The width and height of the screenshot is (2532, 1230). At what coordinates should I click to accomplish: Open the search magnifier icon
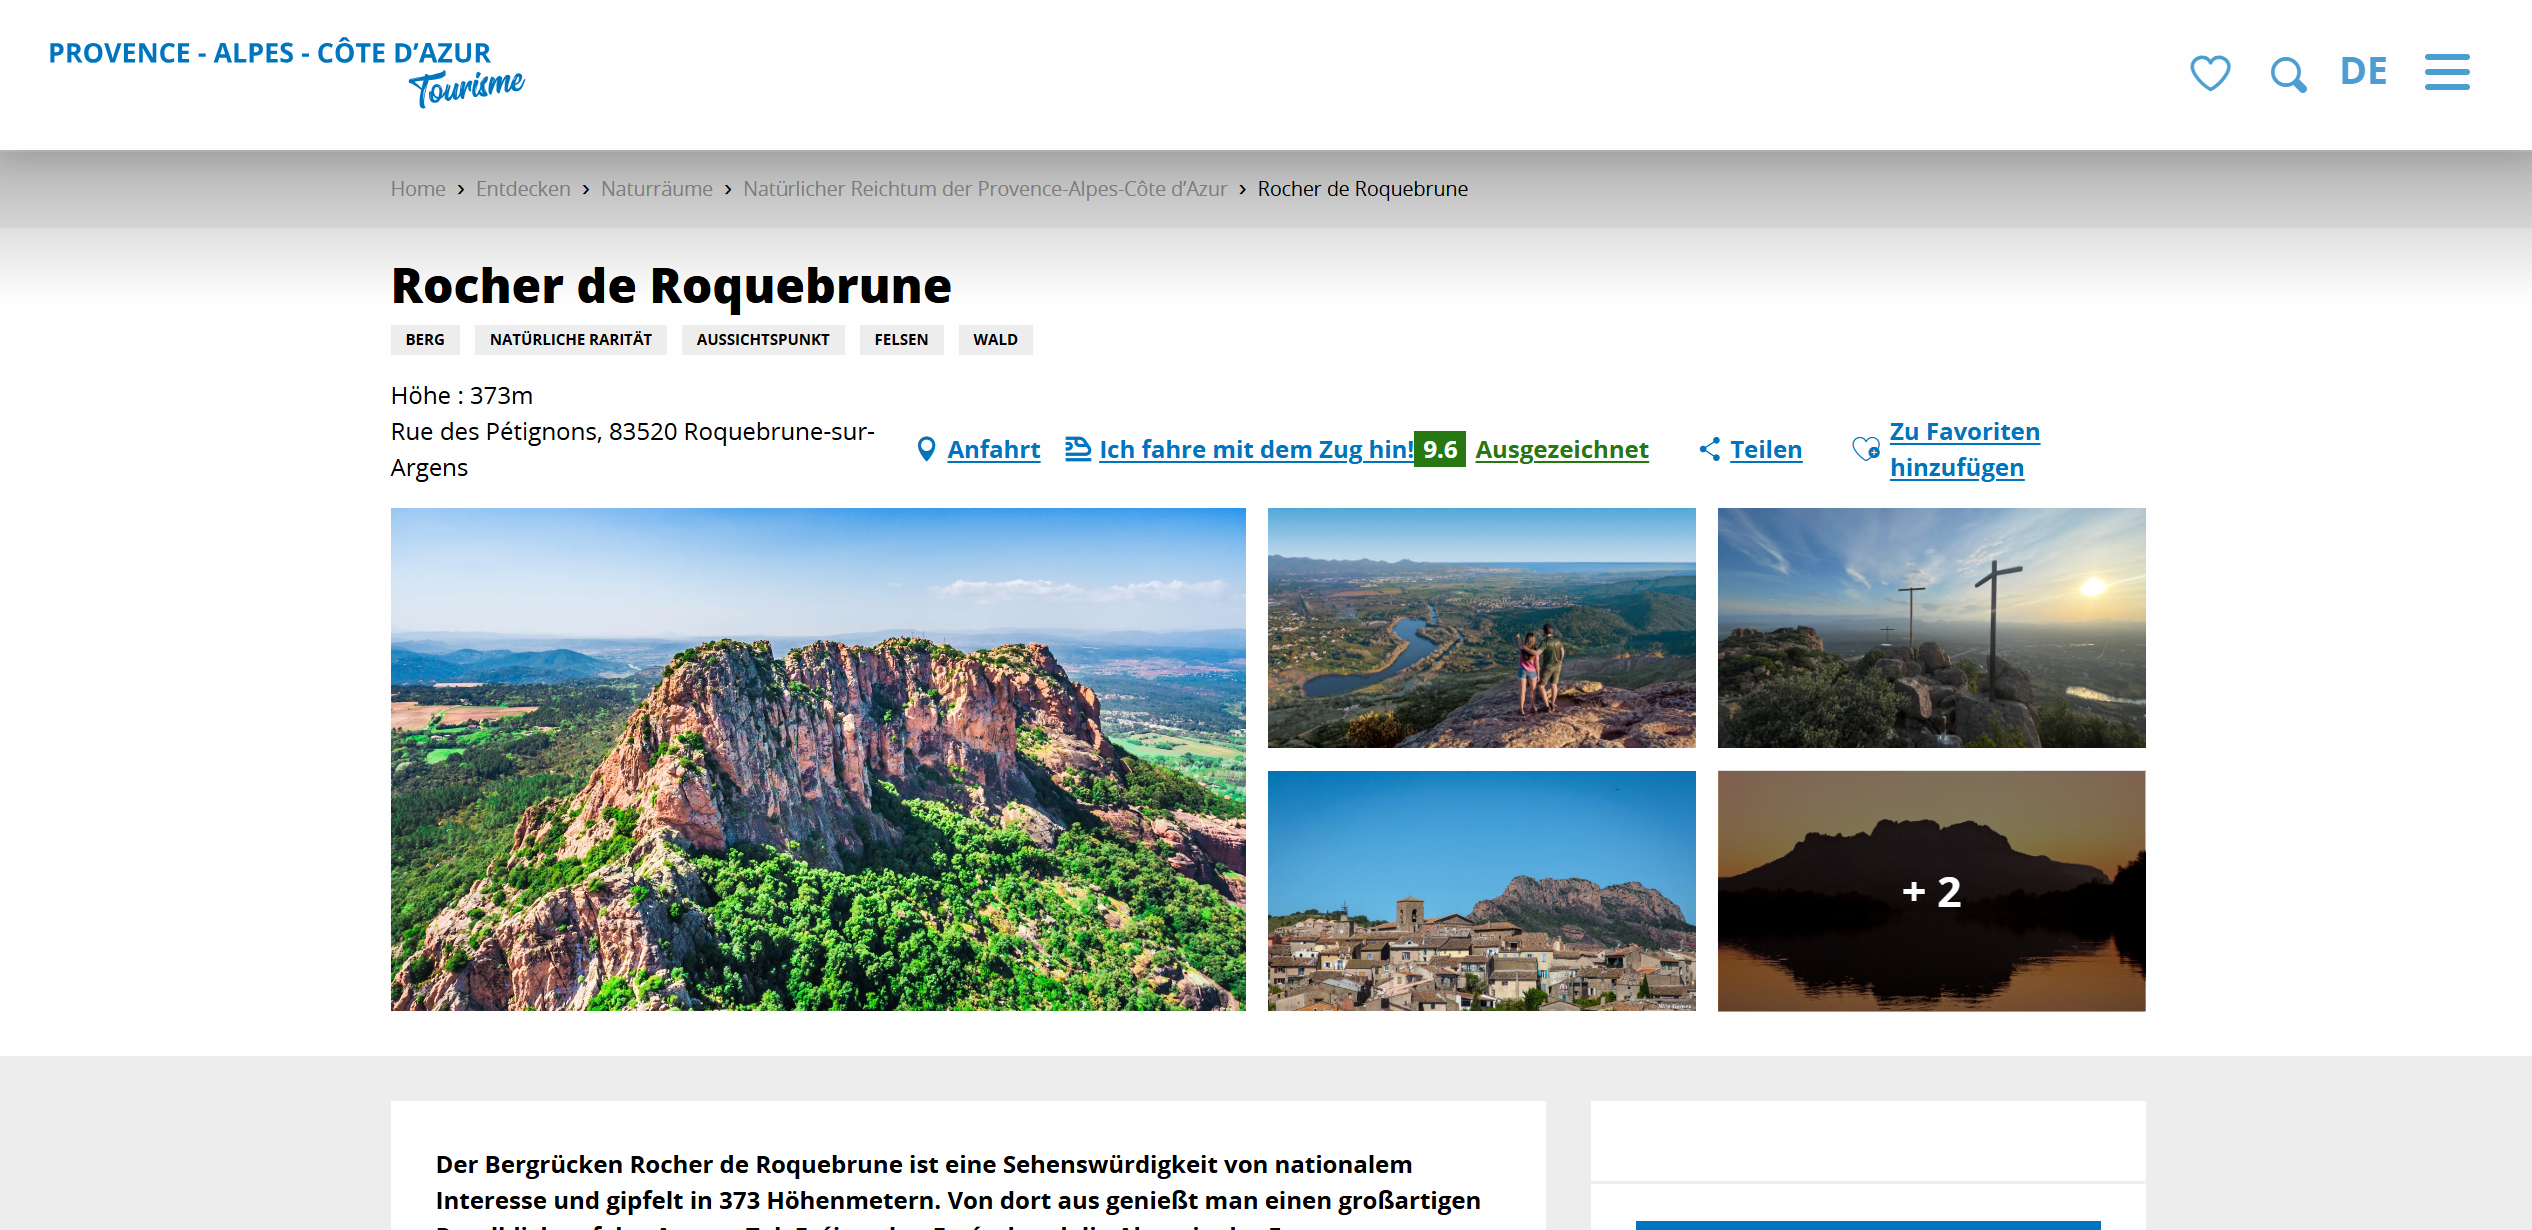click(x=2287, y=74)
